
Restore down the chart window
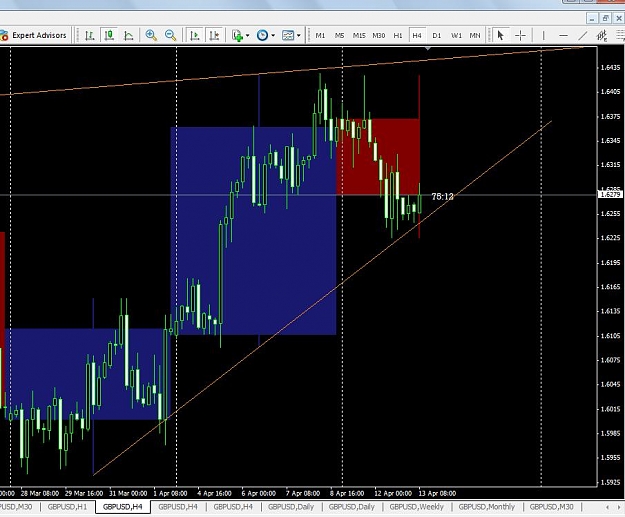pos(605,18)
